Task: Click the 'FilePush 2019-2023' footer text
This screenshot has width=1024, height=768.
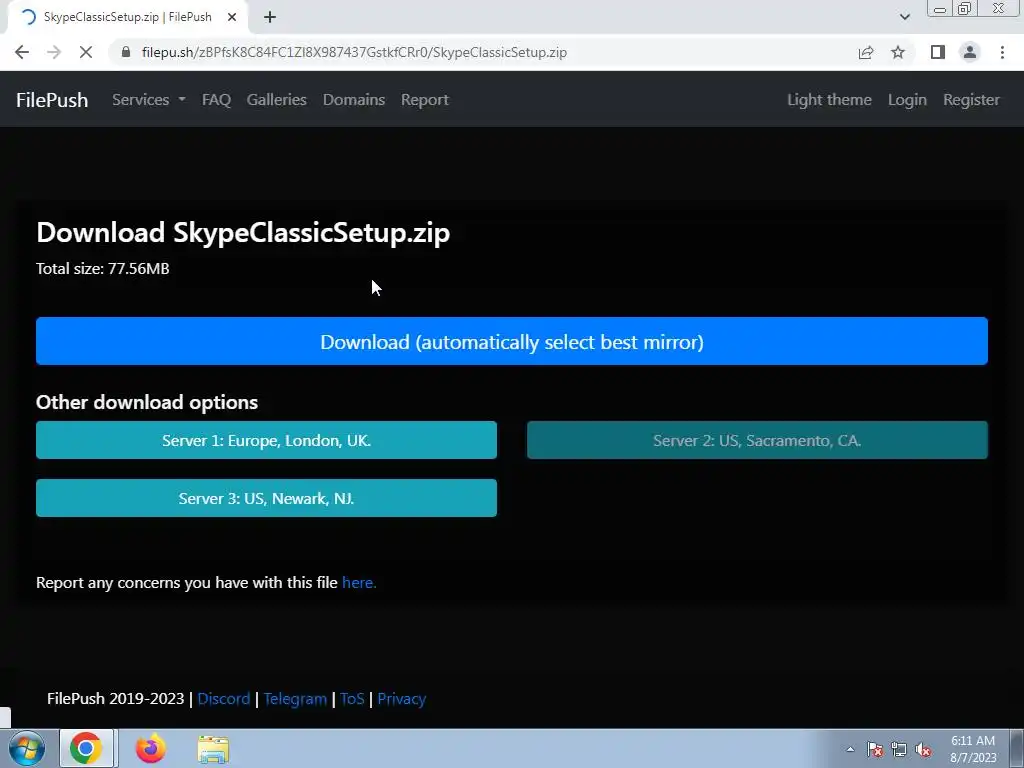Action: [x=116, y=699]
